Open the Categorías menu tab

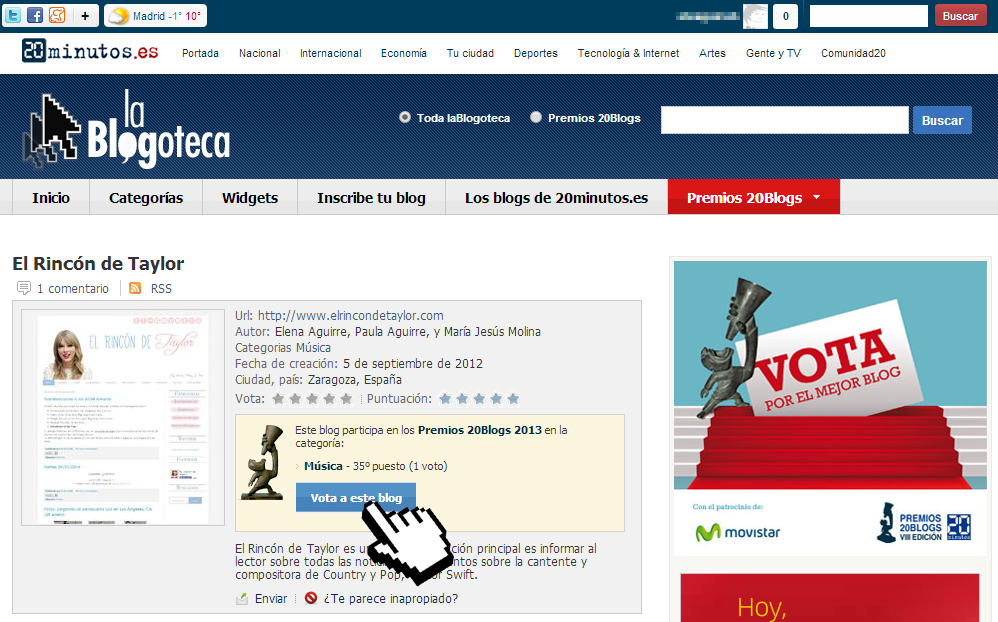pos(146,198)
